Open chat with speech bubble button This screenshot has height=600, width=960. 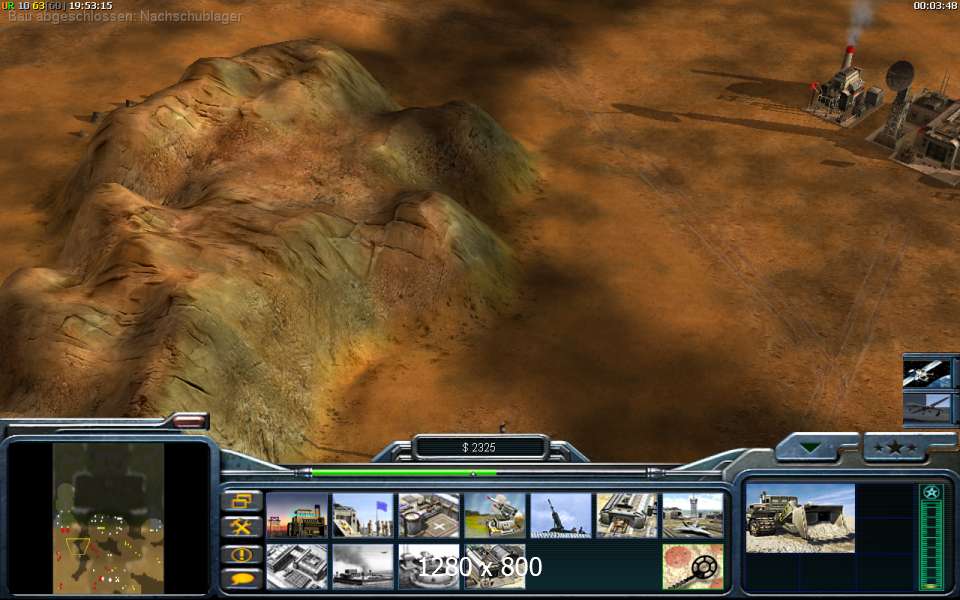click(242, 579)
